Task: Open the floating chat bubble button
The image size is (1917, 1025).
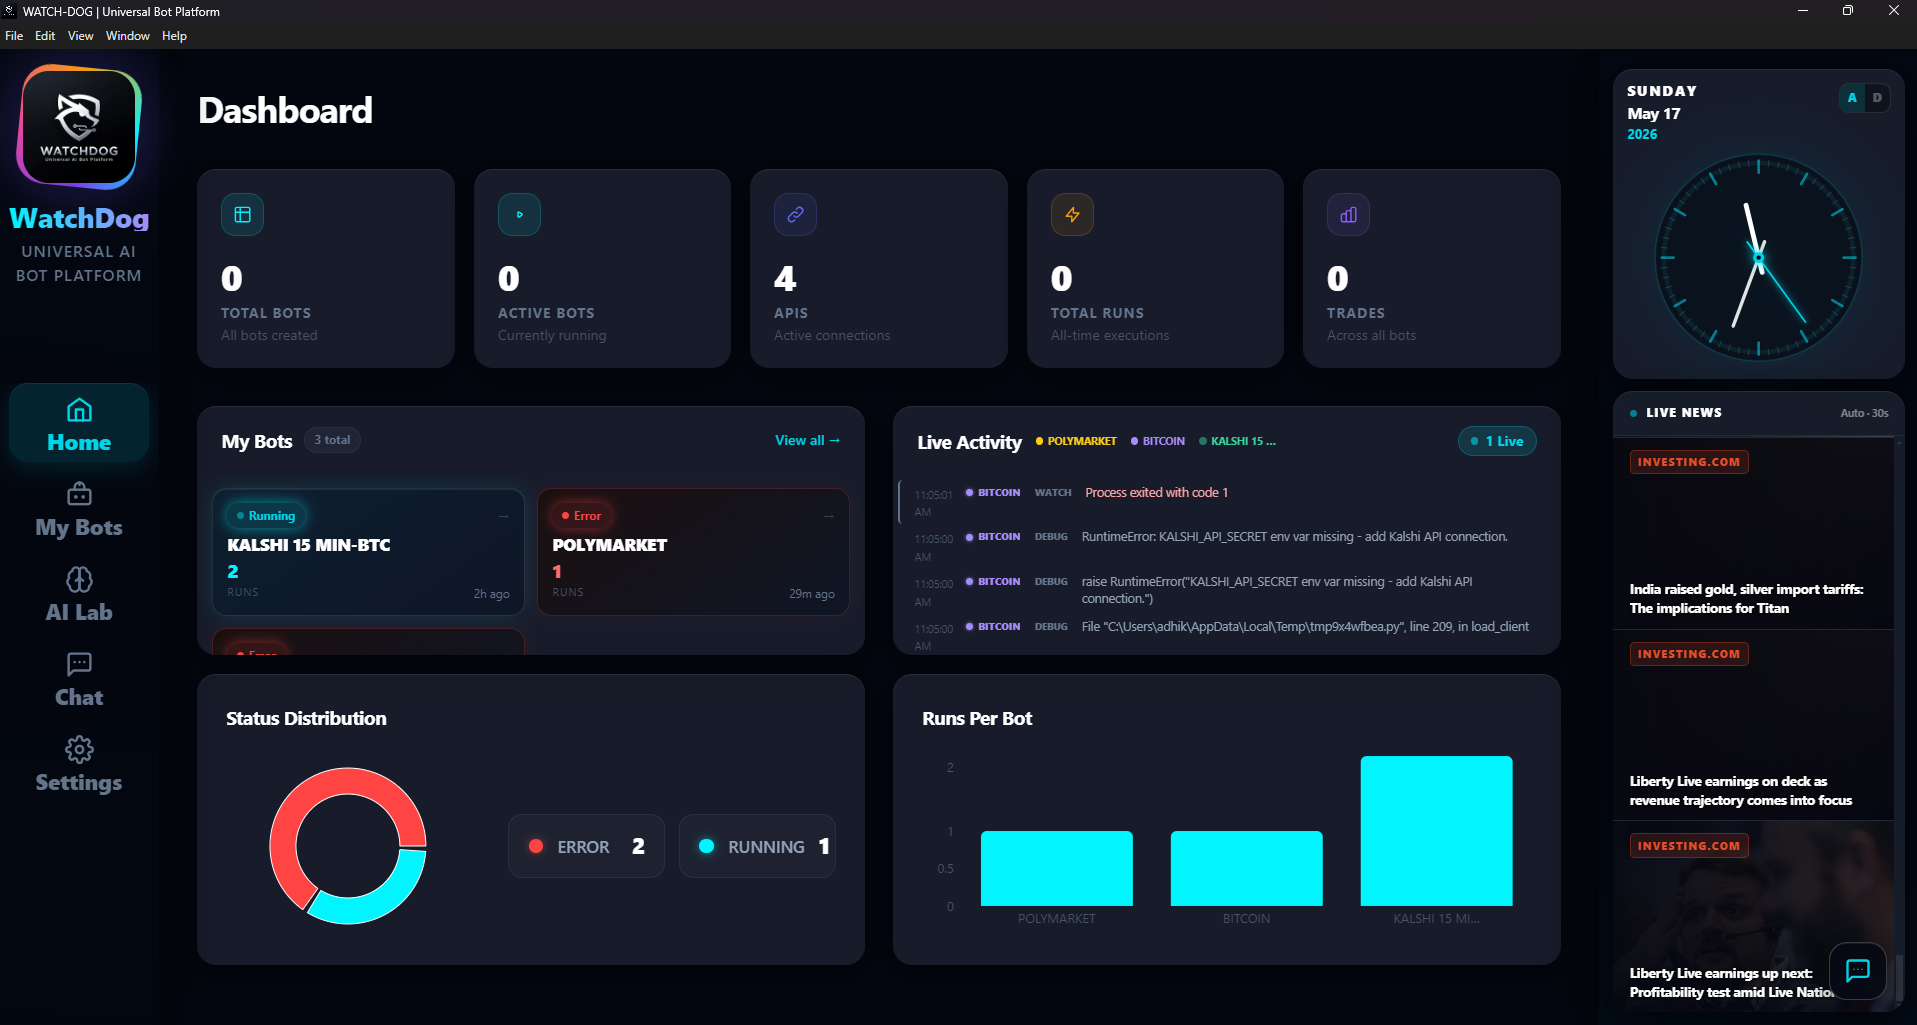Action: (1857, 970)
